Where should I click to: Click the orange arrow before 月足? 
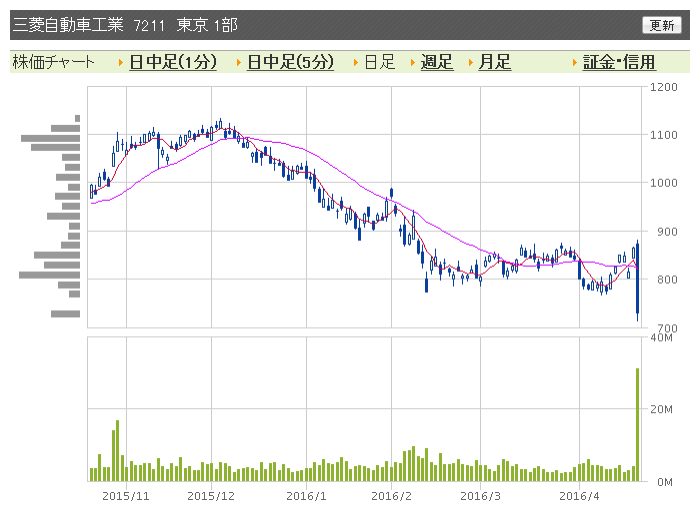click(x=470, y=62)
